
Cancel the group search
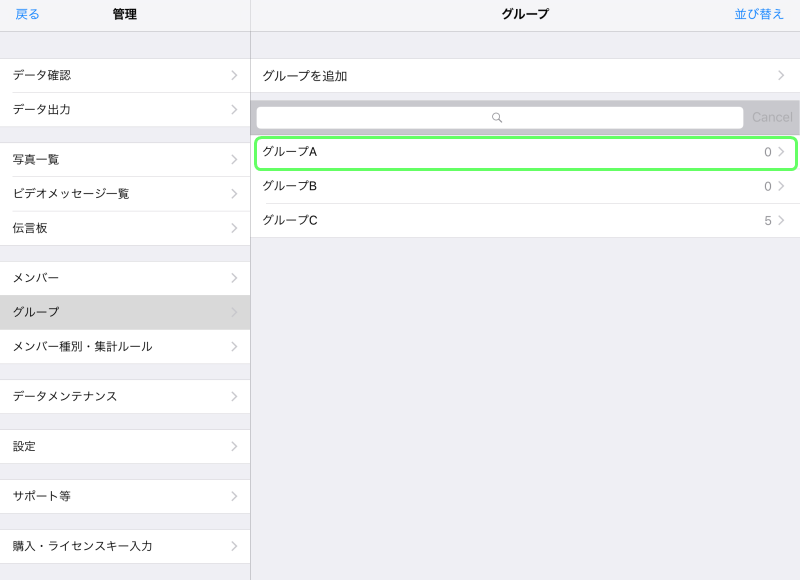click(x=772, y=117)
